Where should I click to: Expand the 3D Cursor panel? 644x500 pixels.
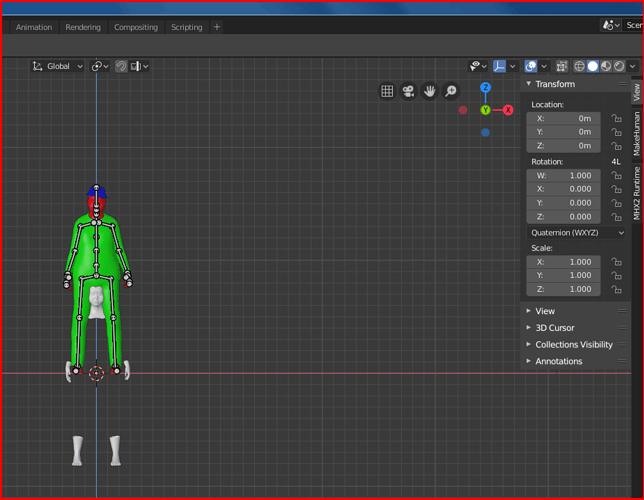click(x=555, y=328)
